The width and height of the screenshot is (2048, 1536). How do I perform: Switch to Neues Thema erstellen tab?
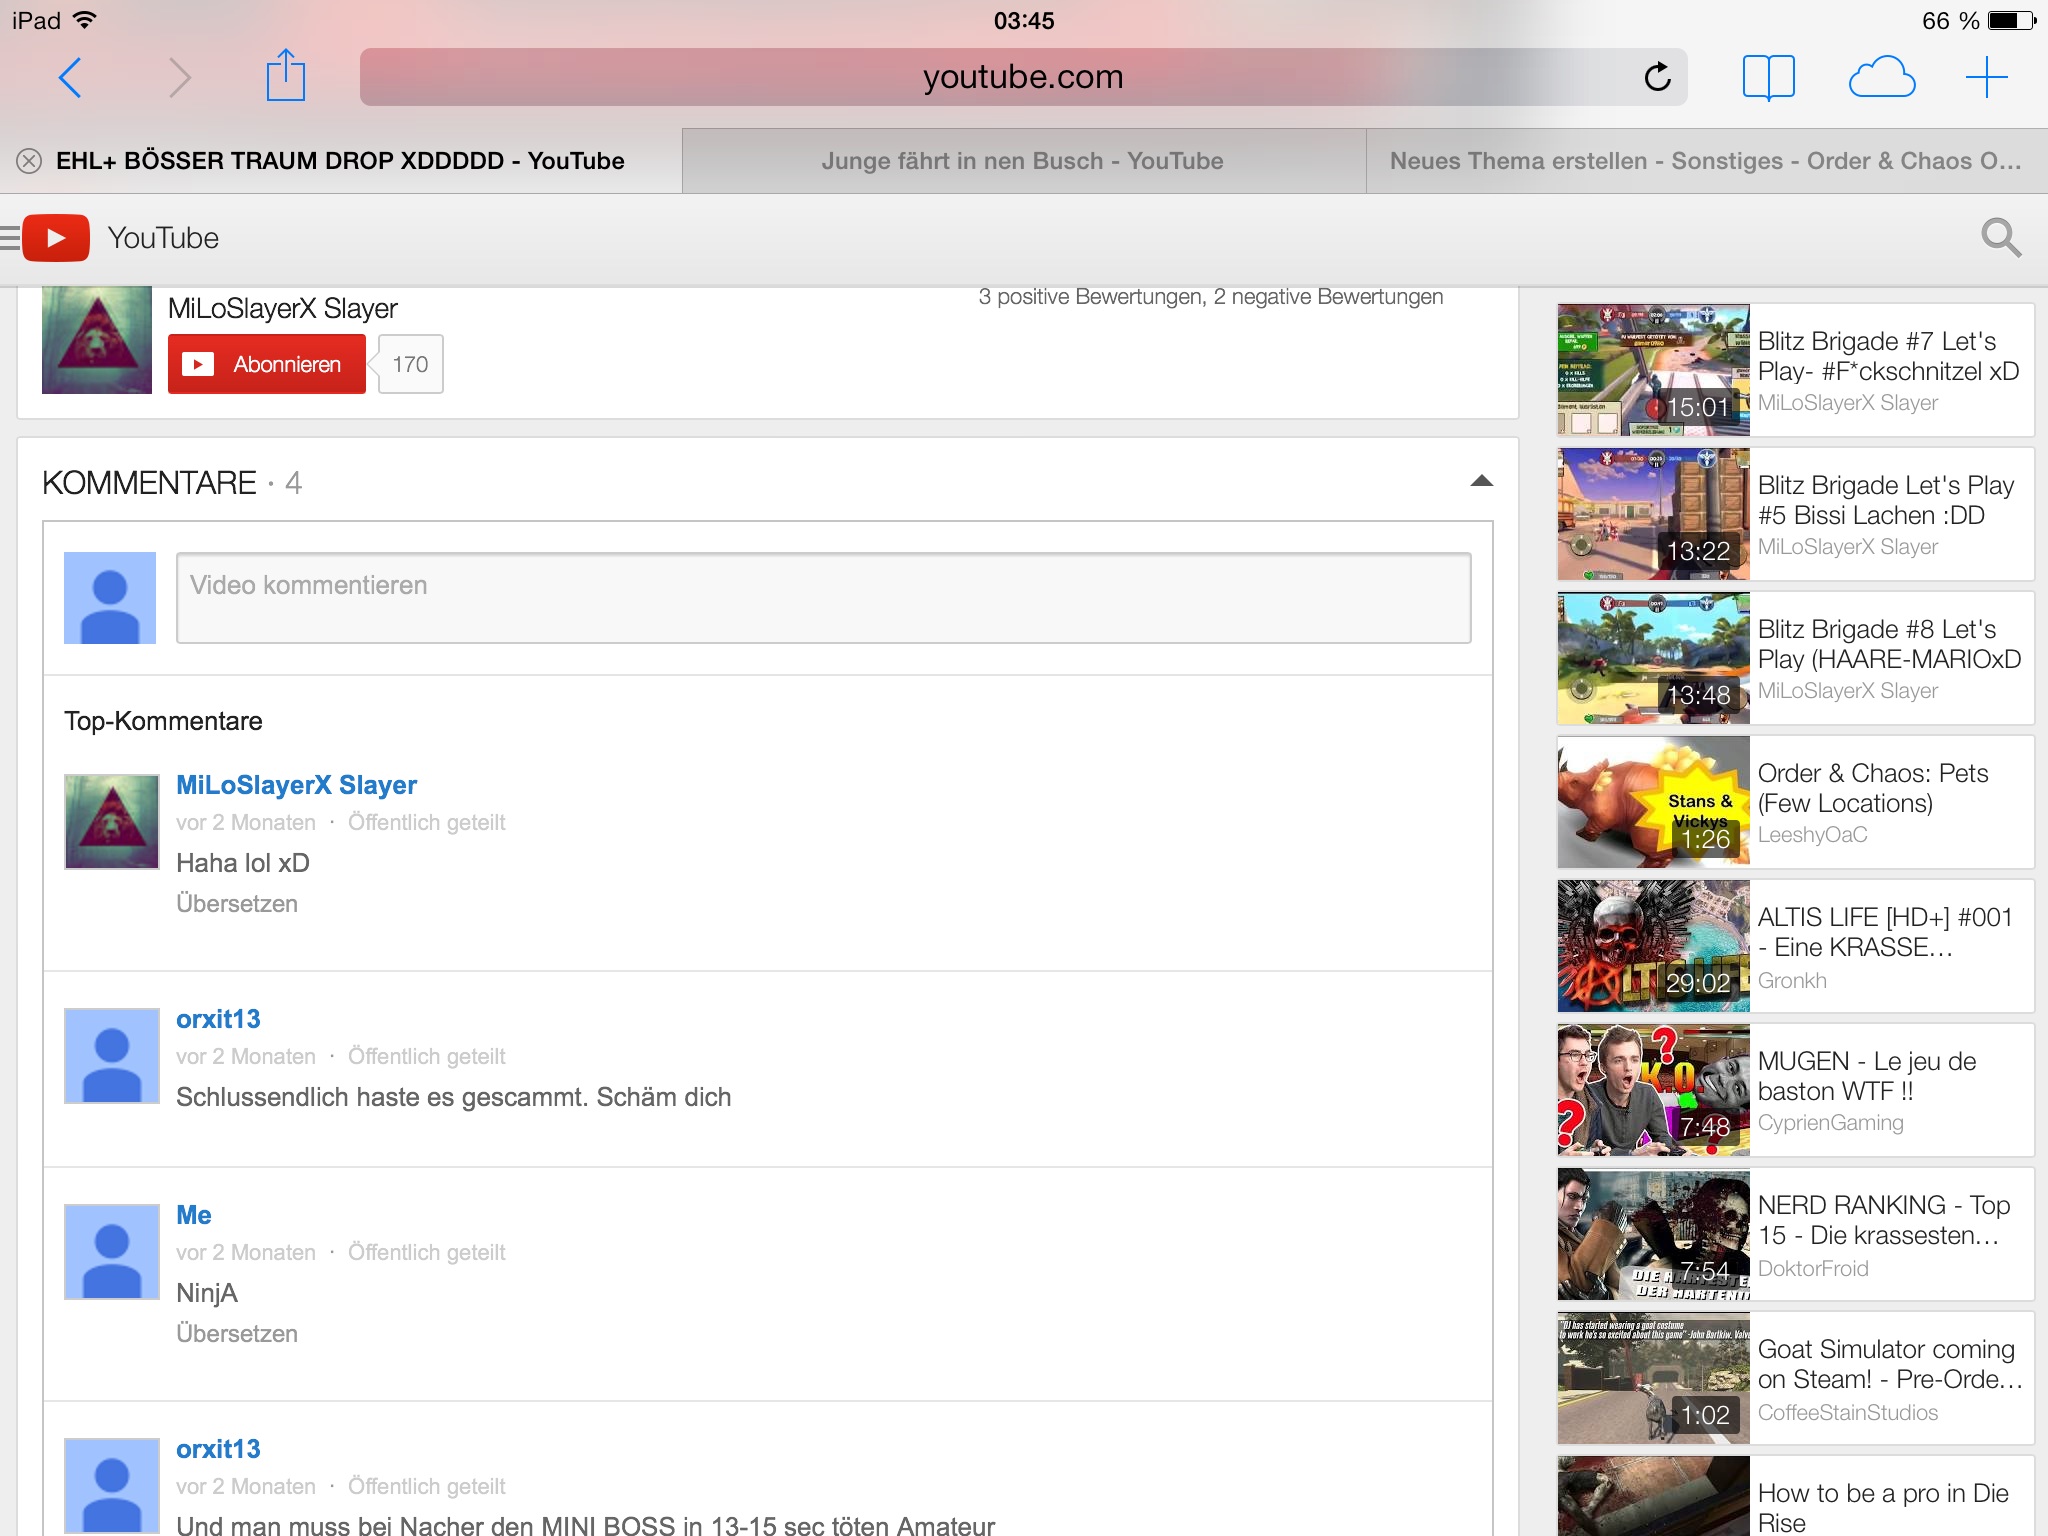coord(1705,161)
